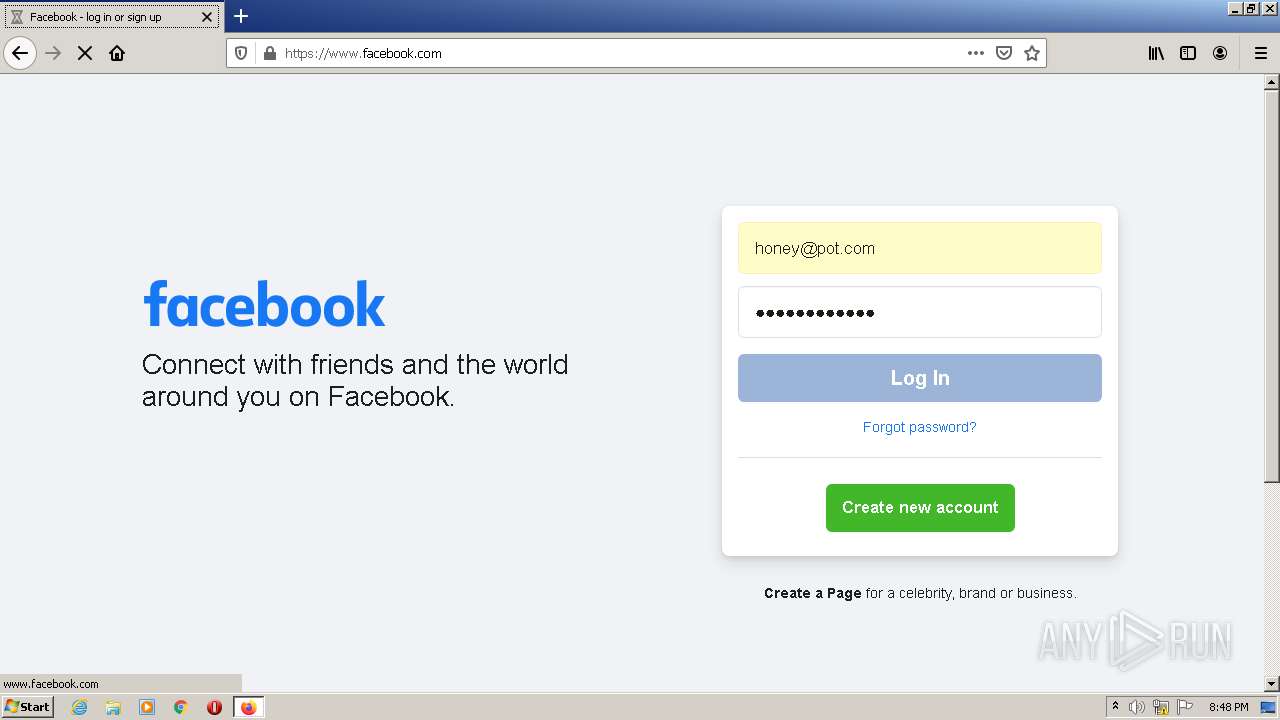Screen dimensions: 1280x720
Task: Click the facebook logo
Action: [264, 304]
